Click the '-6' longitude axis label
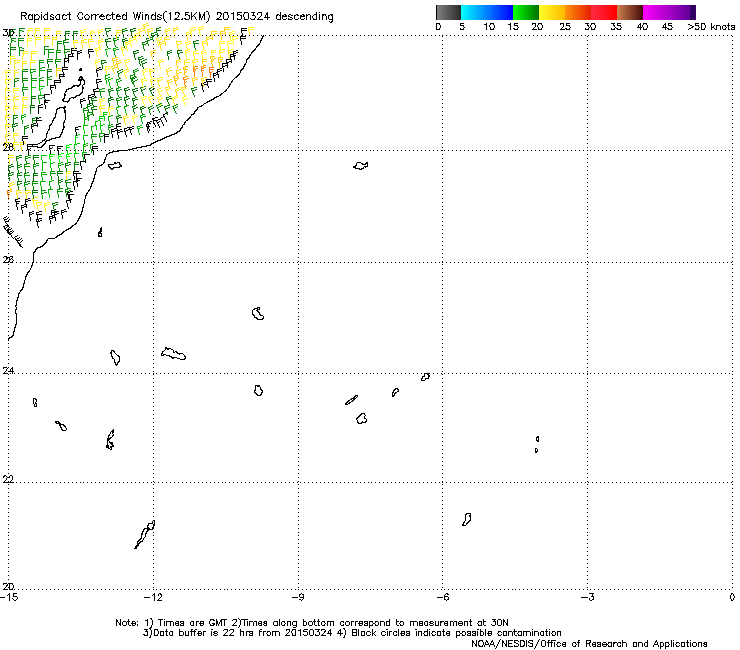 point(442,598)
